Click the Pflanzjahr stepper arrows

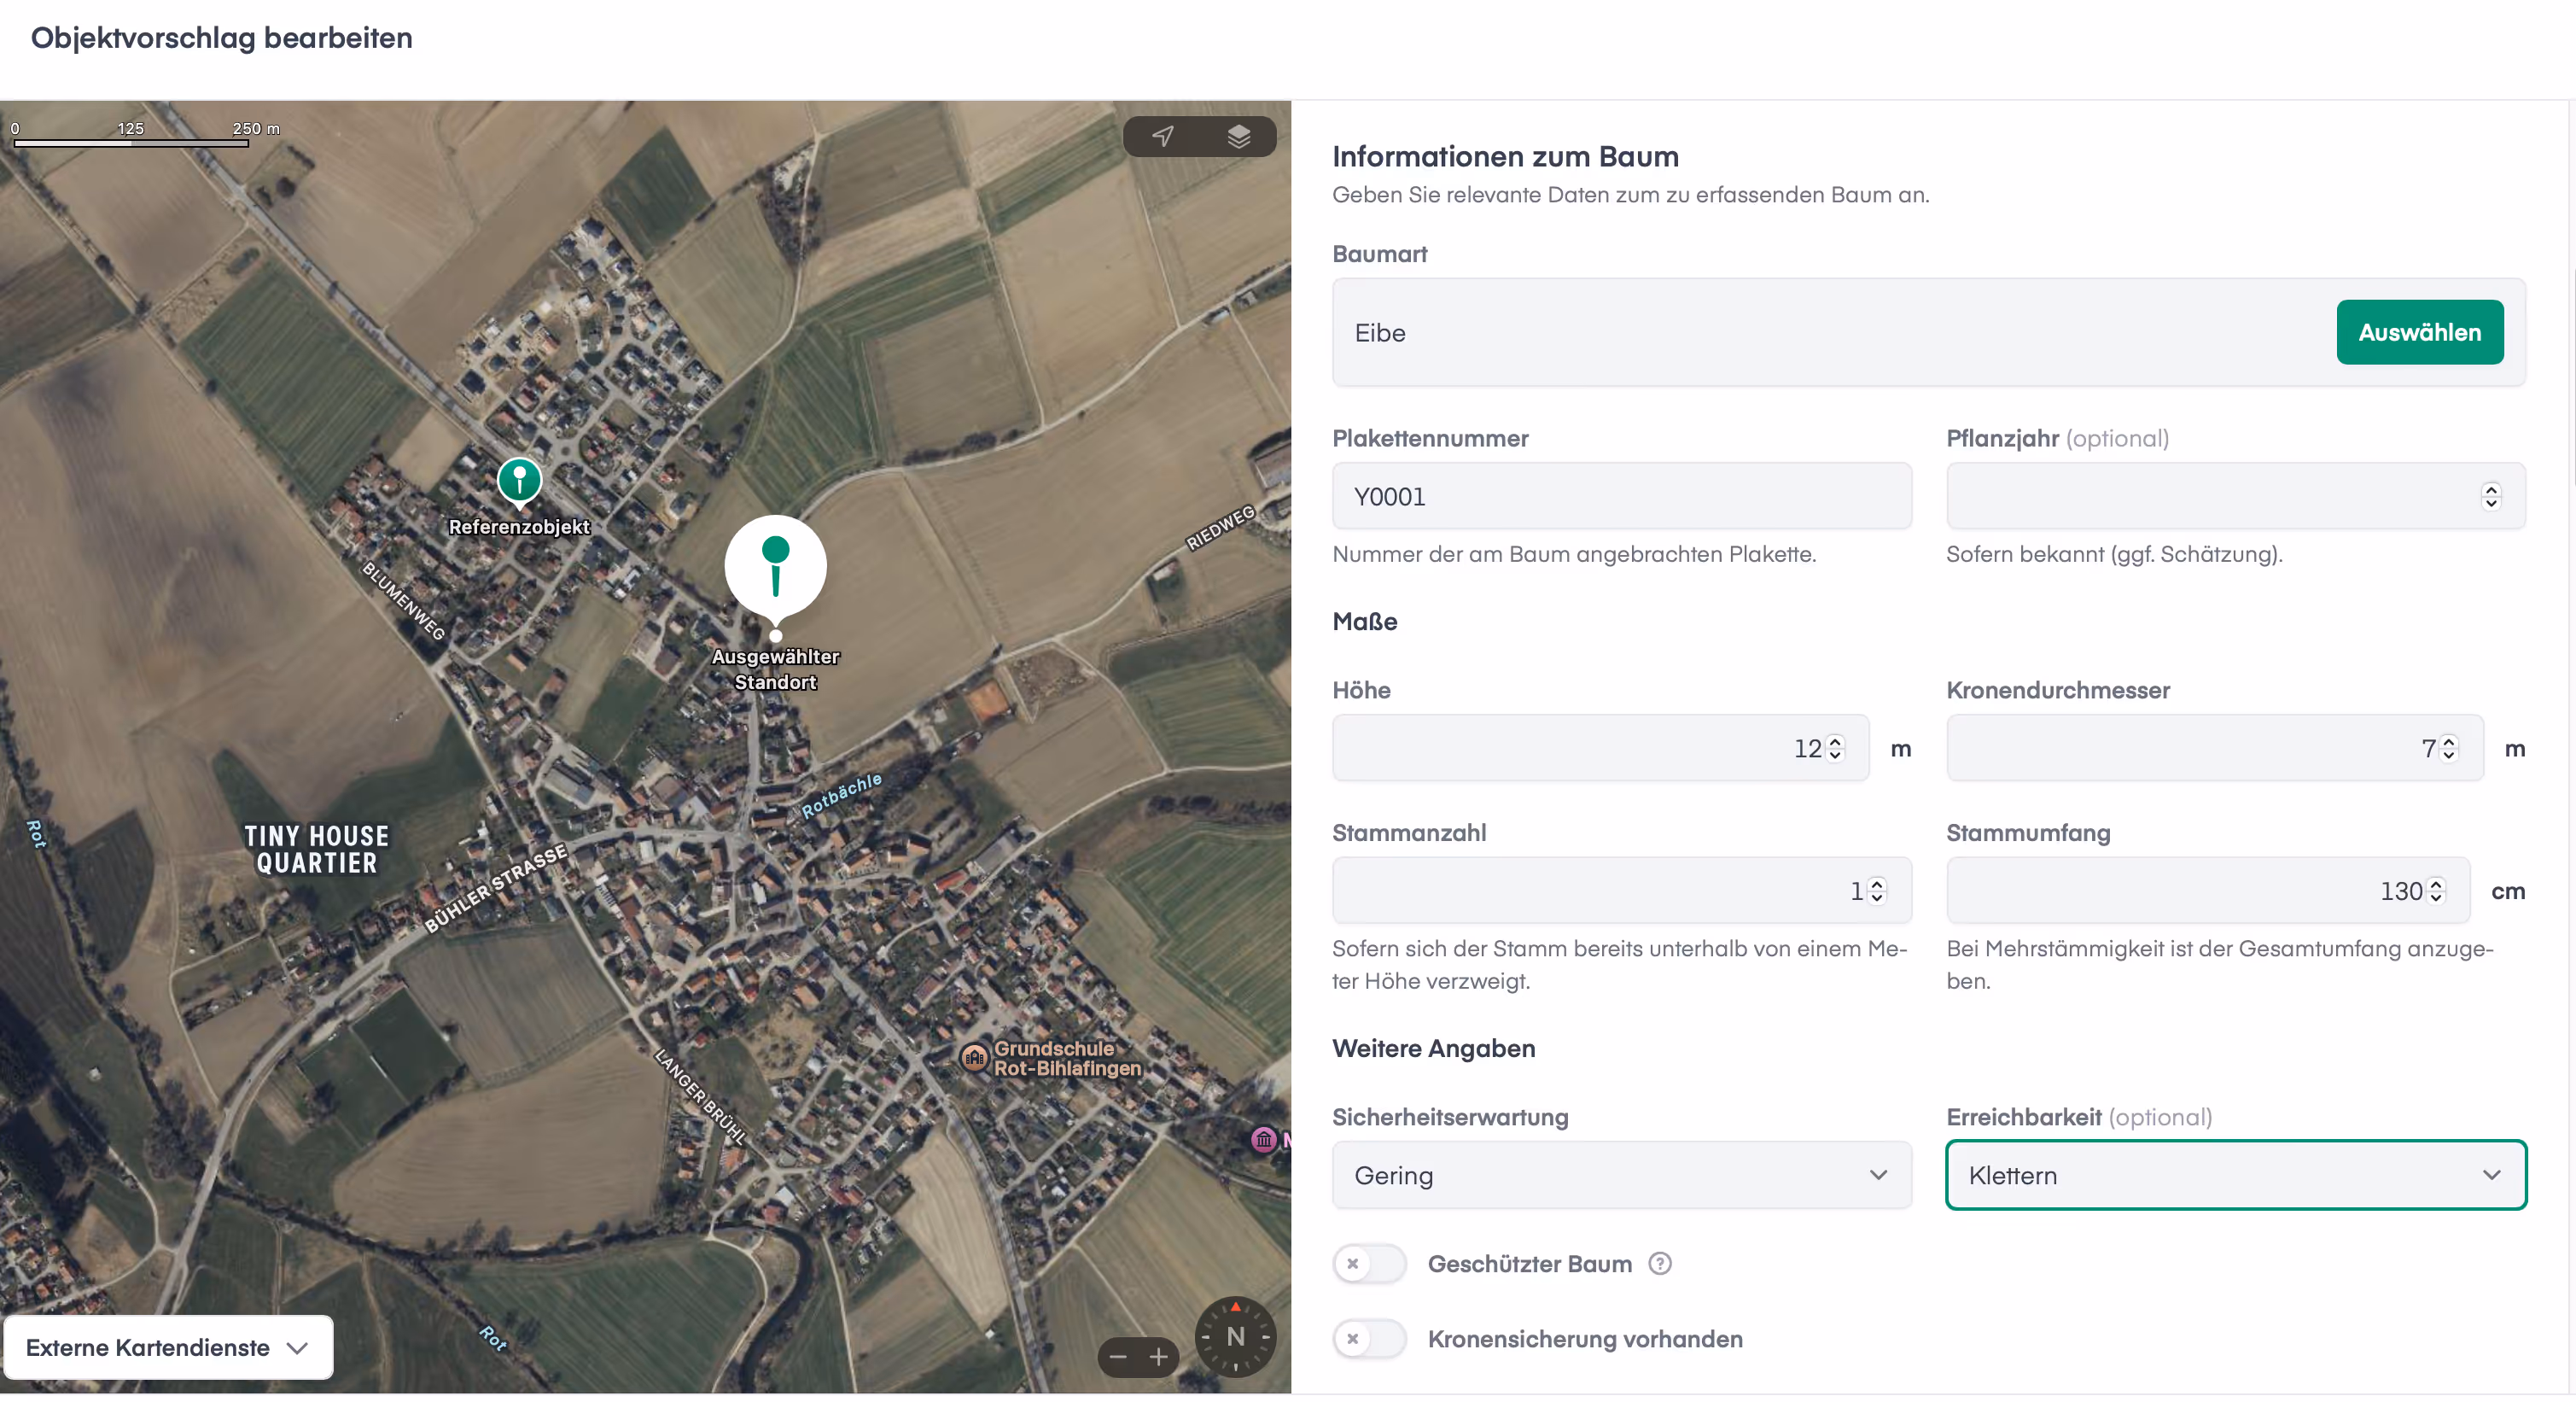(2490, 496)
